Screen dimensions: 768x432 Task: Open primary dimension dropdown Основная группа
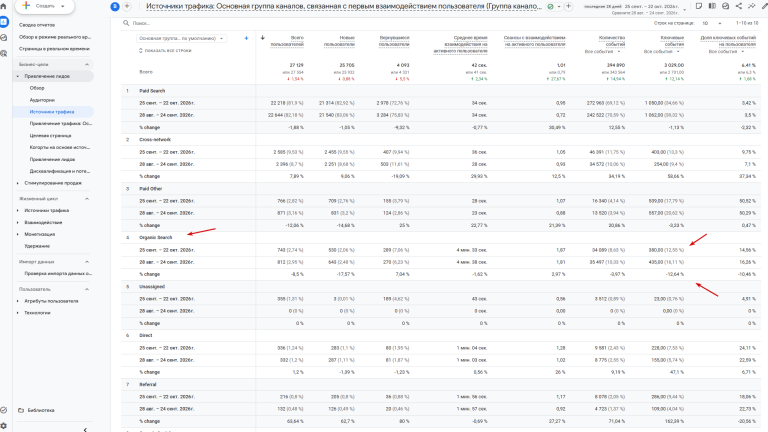coord(181,38)
